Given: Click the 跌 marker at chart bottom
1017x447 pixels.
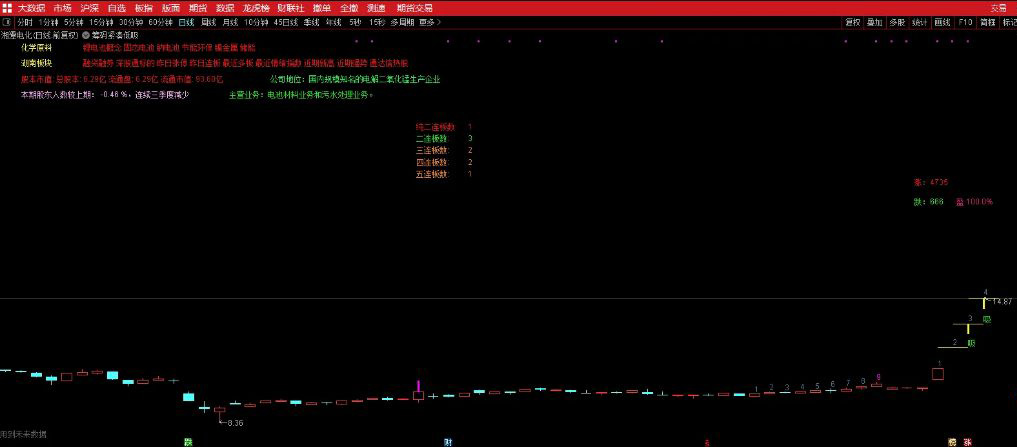Looking at the screenshot, I should click(185, 441).
